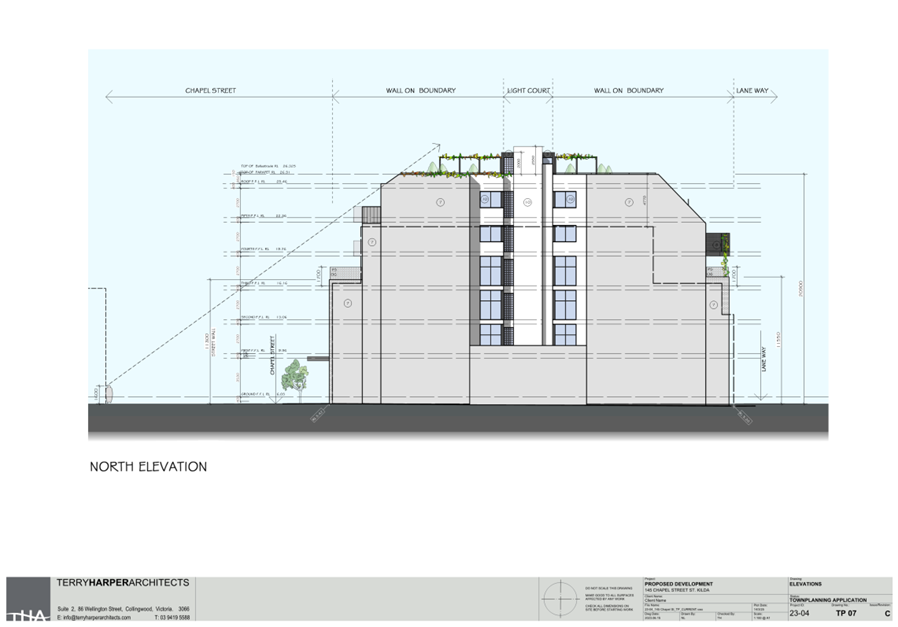
Task: Select the NORTH ELEVATION drawing title
Action: 148,467
